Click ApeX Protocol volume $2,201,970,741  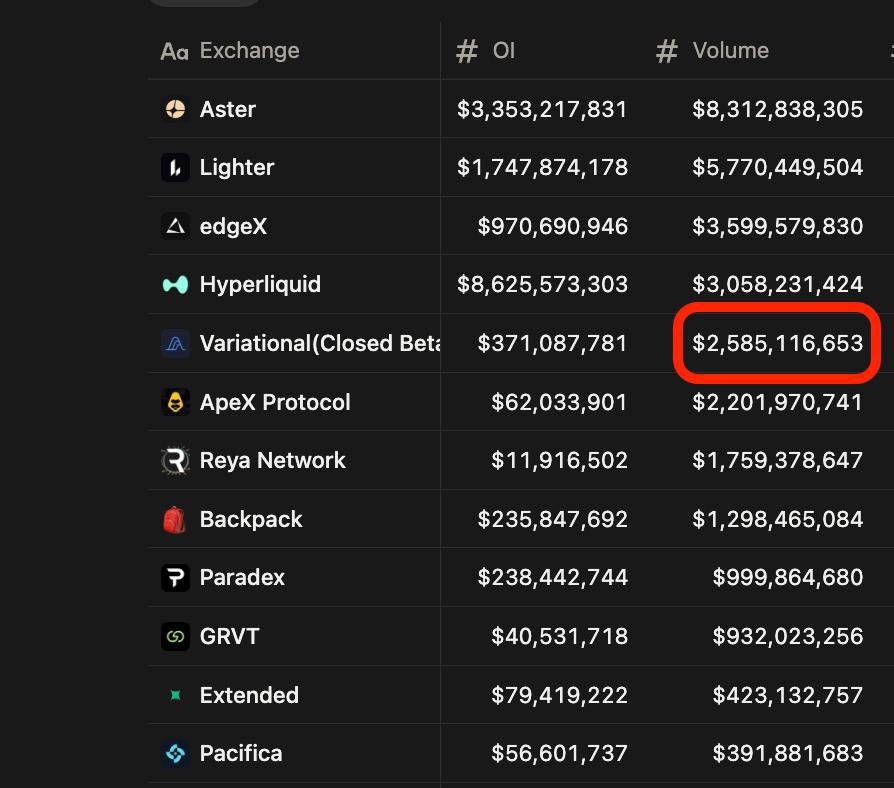pyautogui.click(x=777, y=402)
